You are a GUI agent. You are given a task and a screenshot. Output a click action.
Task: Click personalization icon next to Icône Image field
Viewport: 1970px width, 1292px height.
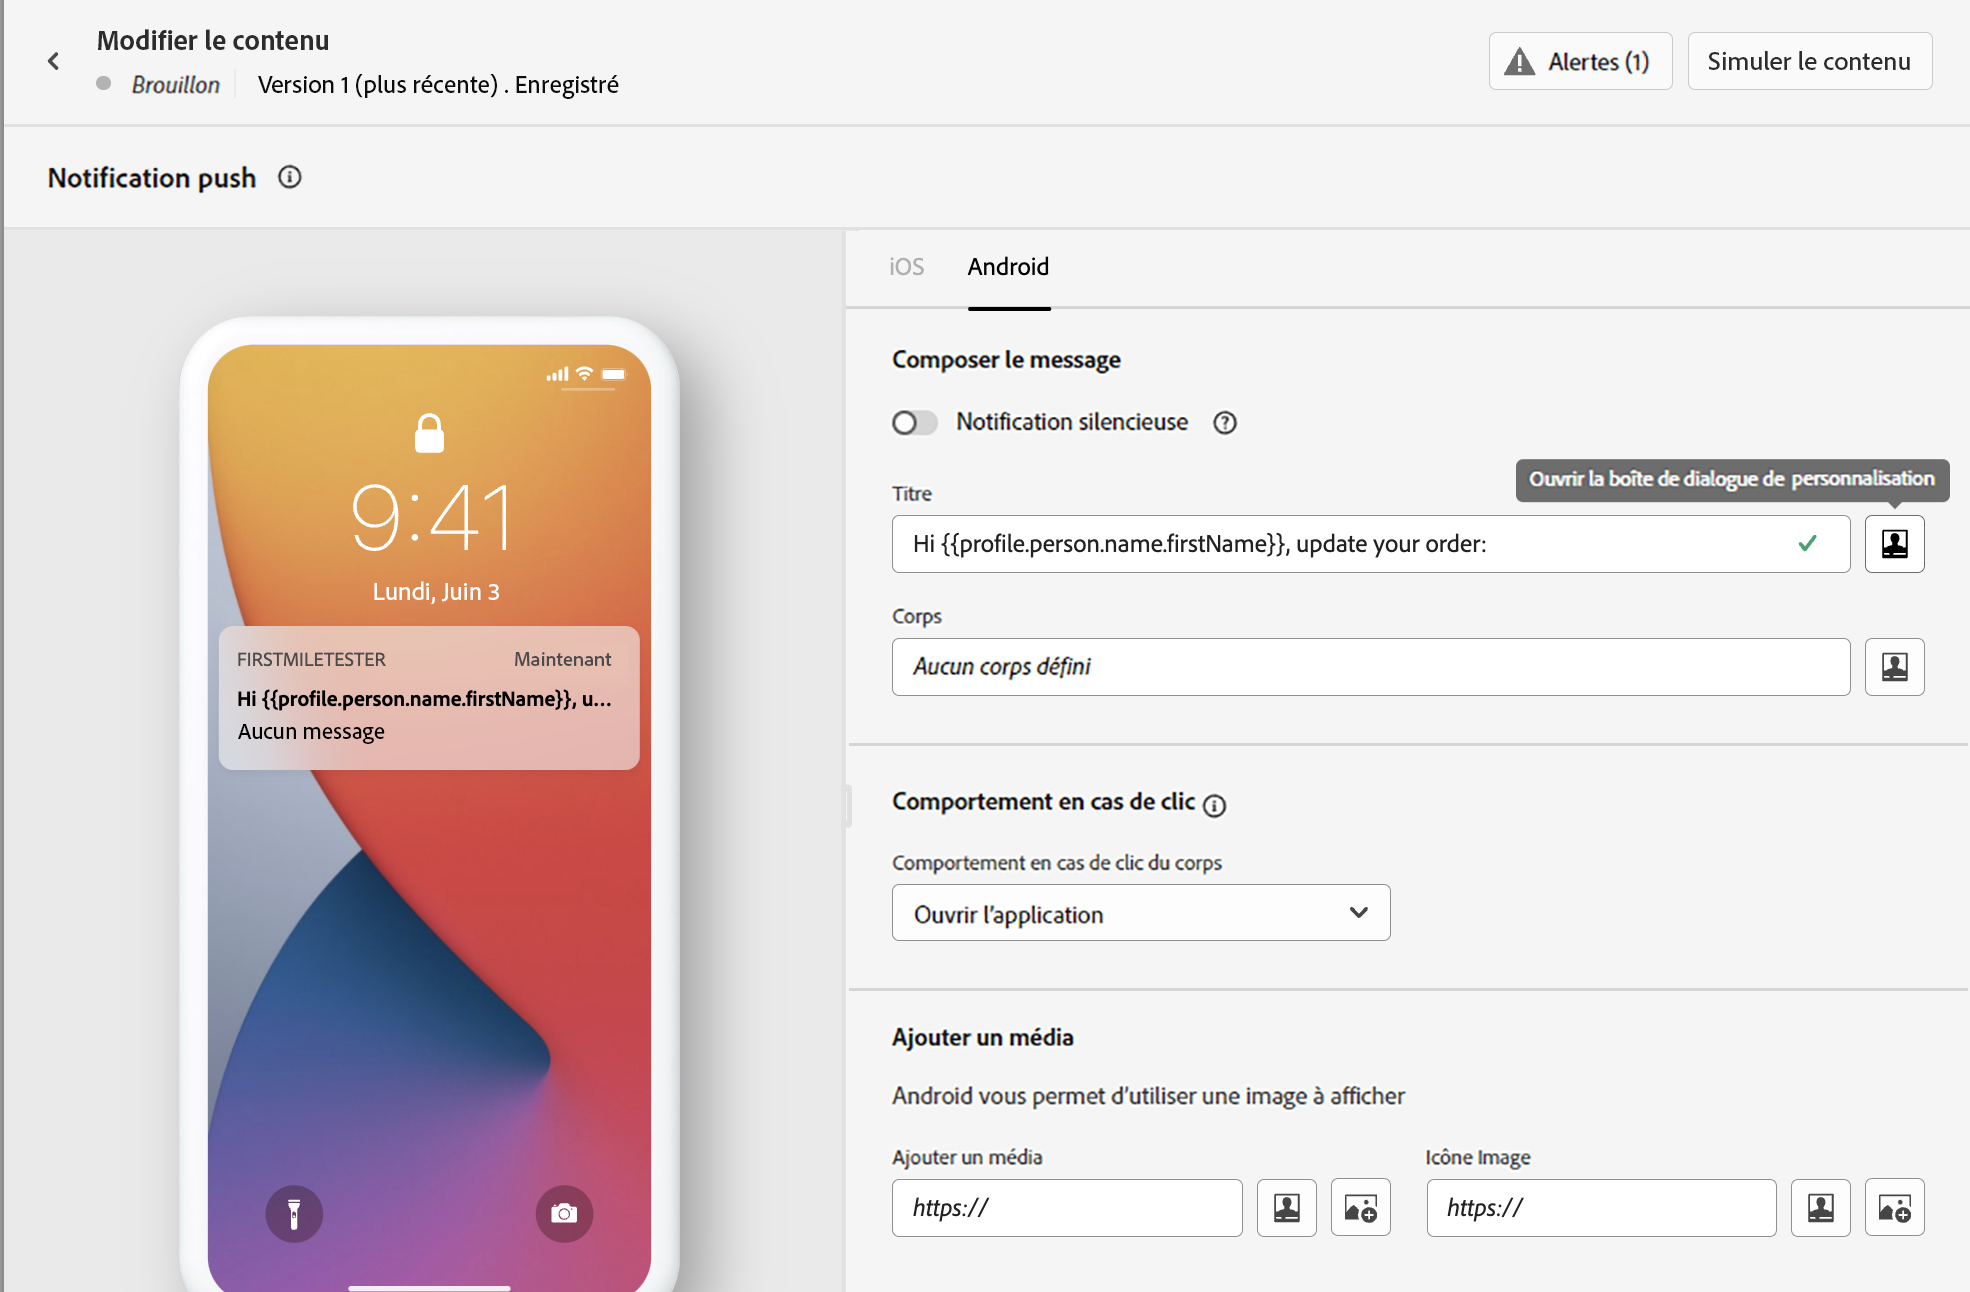[1820, 1208]
